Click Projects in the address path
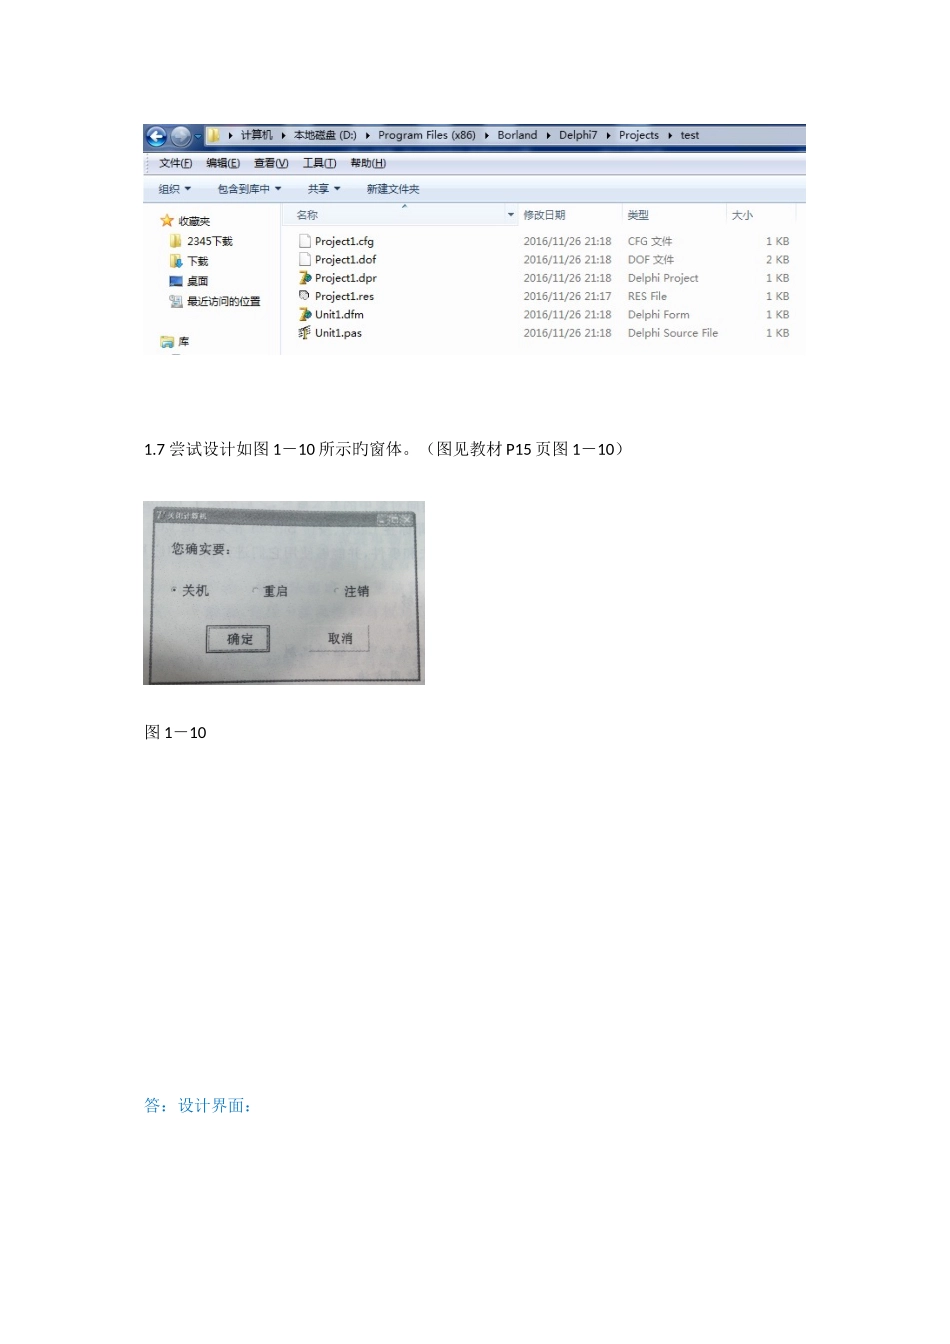950x1344 pixels. [639, 136]
